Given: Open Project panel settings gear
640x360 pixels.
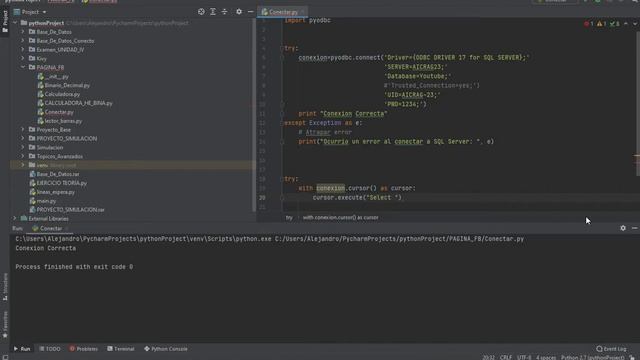Looking at the screenshot, I should (239, 12).
